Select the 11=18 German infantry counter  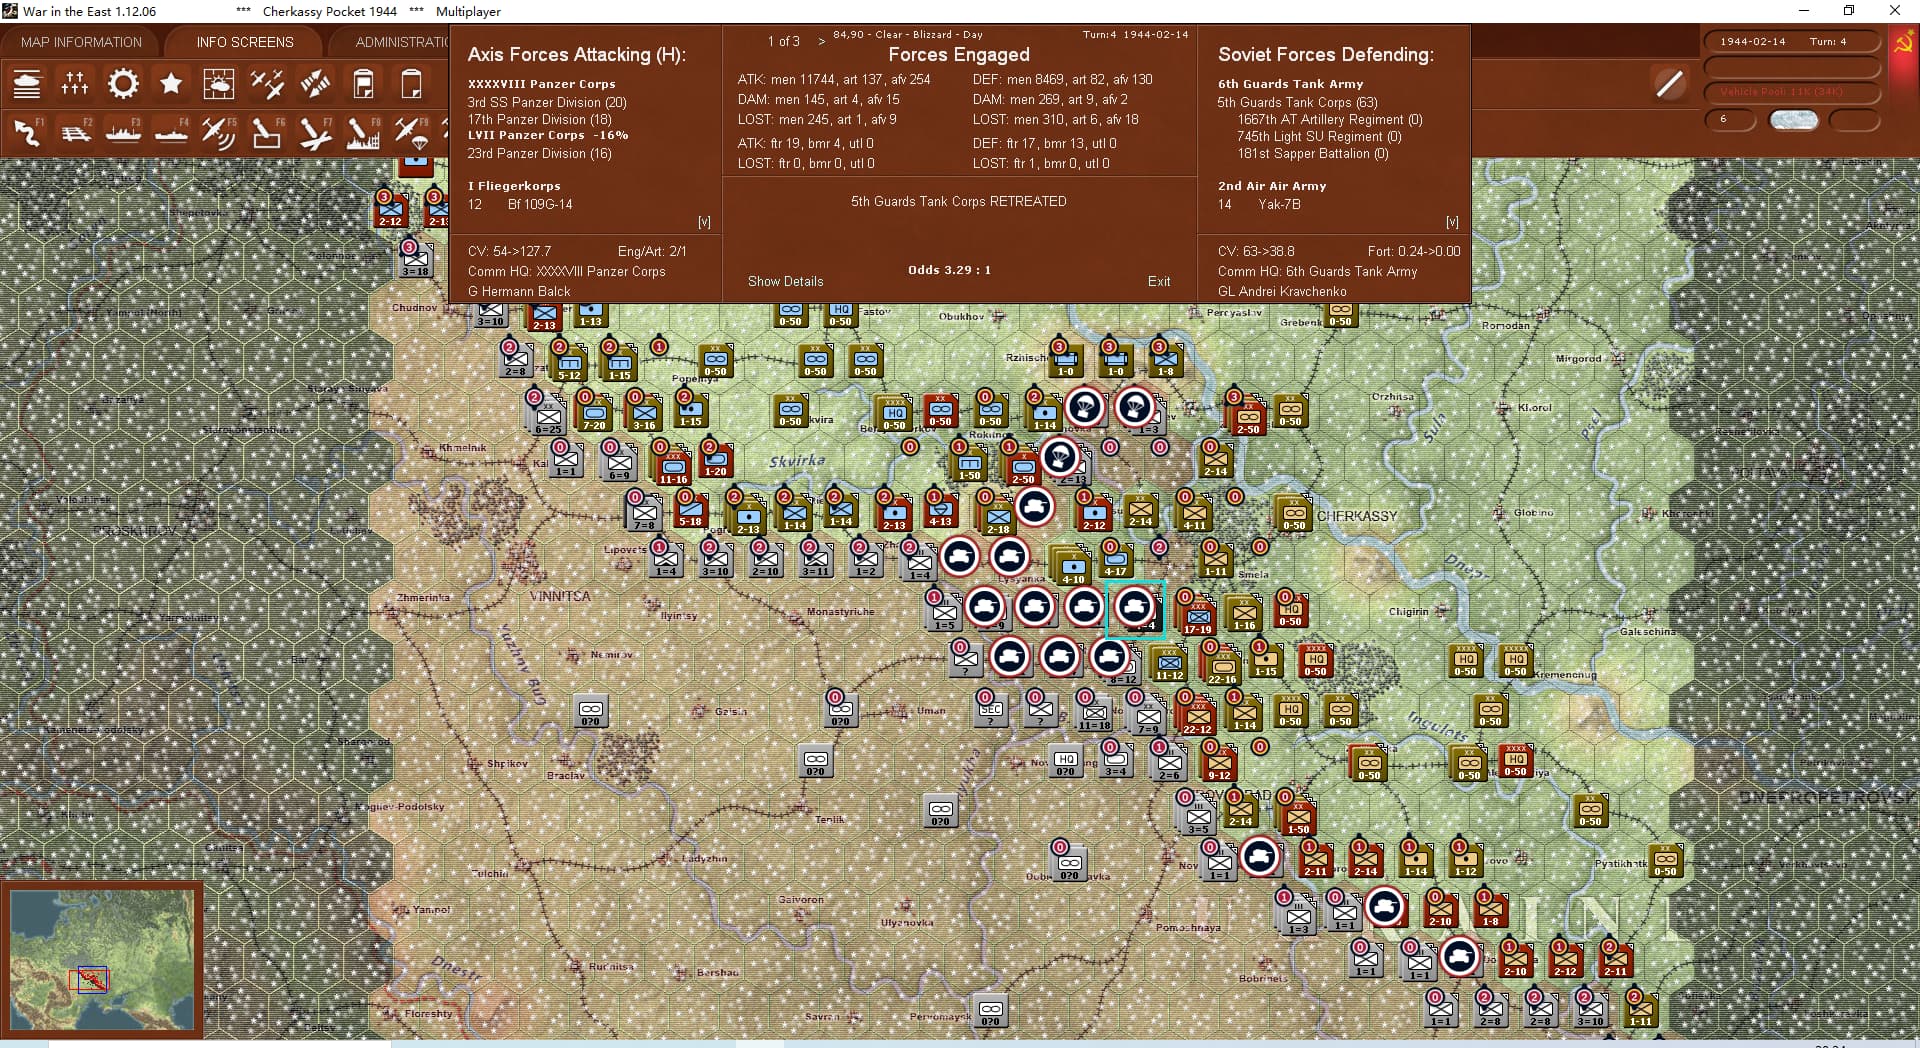pos(1094,713)
